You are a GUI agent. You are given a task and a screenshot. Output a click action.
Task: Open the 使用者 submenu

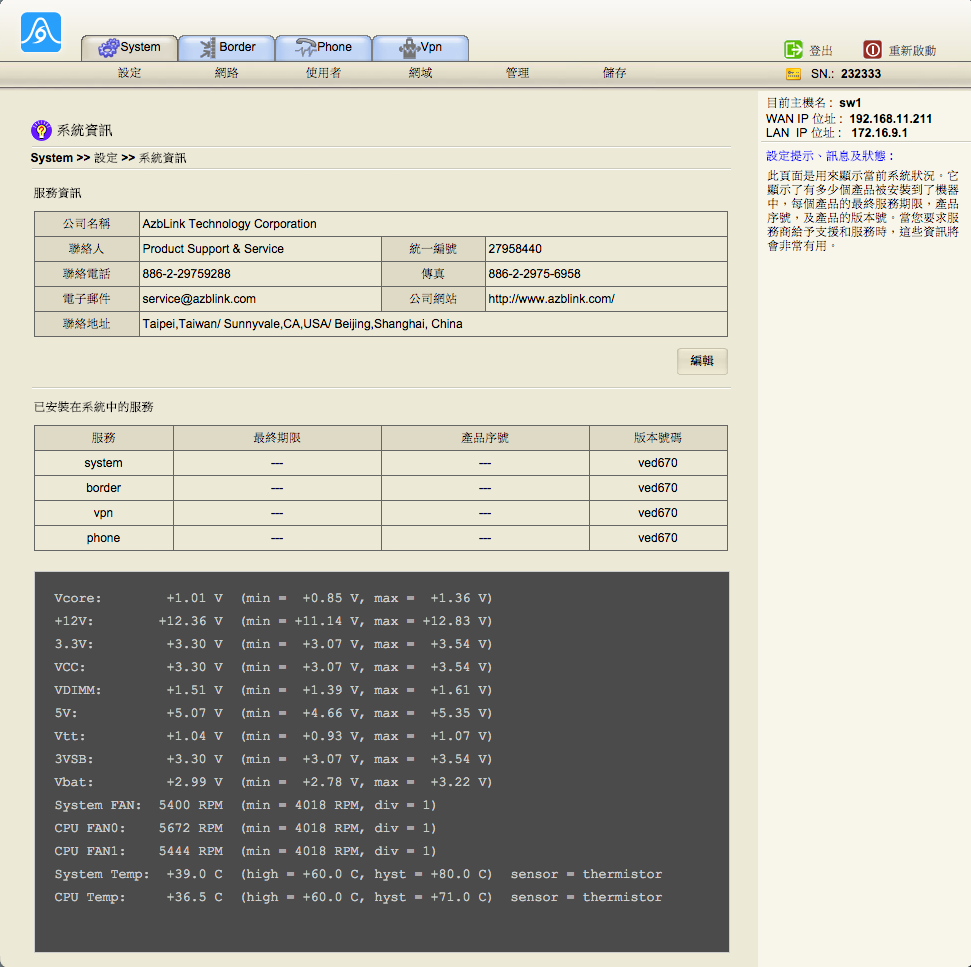(324, 73)
